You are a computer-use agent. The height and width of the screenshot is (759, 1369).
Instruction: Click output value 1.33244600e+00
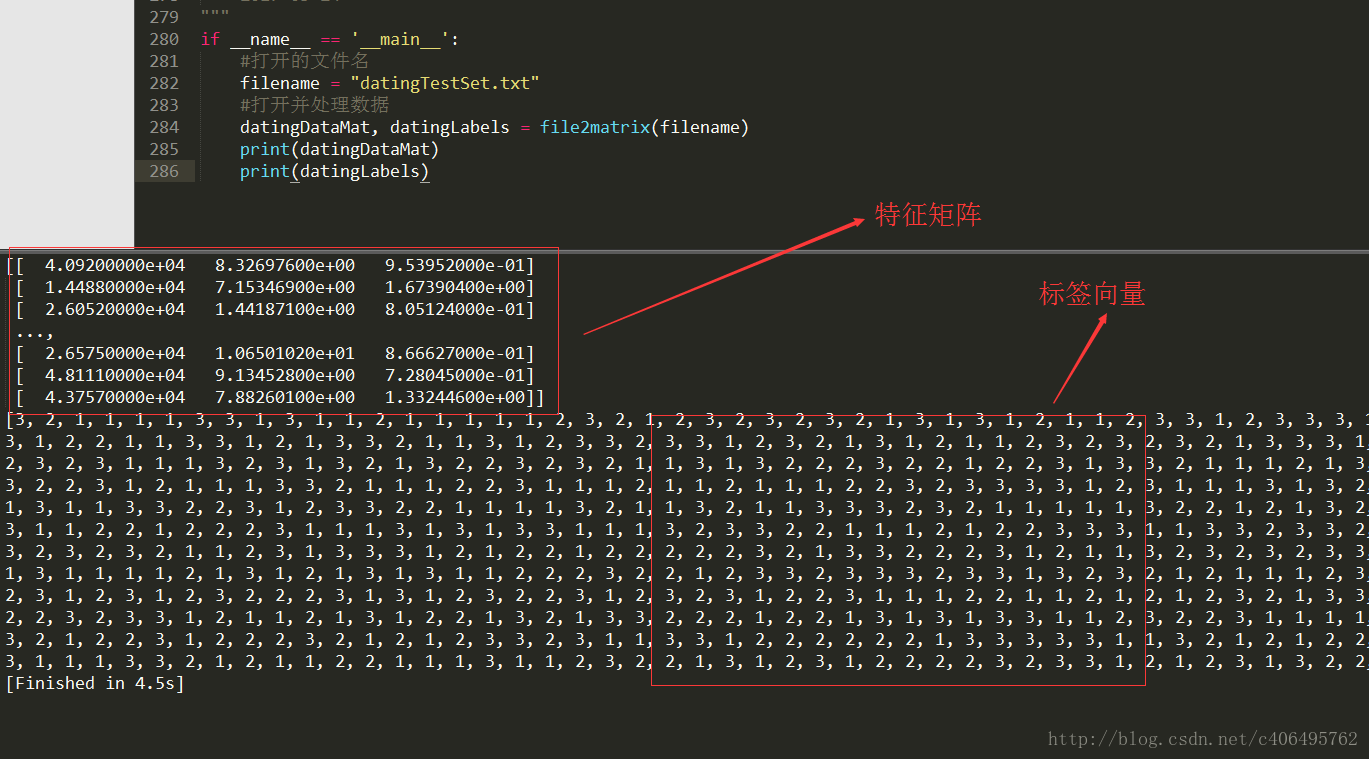point(455,397)
